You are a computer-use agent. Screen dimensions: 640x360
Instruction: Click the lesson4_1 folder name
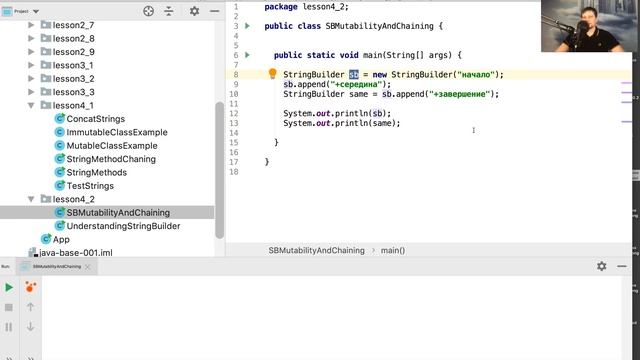click(73, 106)
